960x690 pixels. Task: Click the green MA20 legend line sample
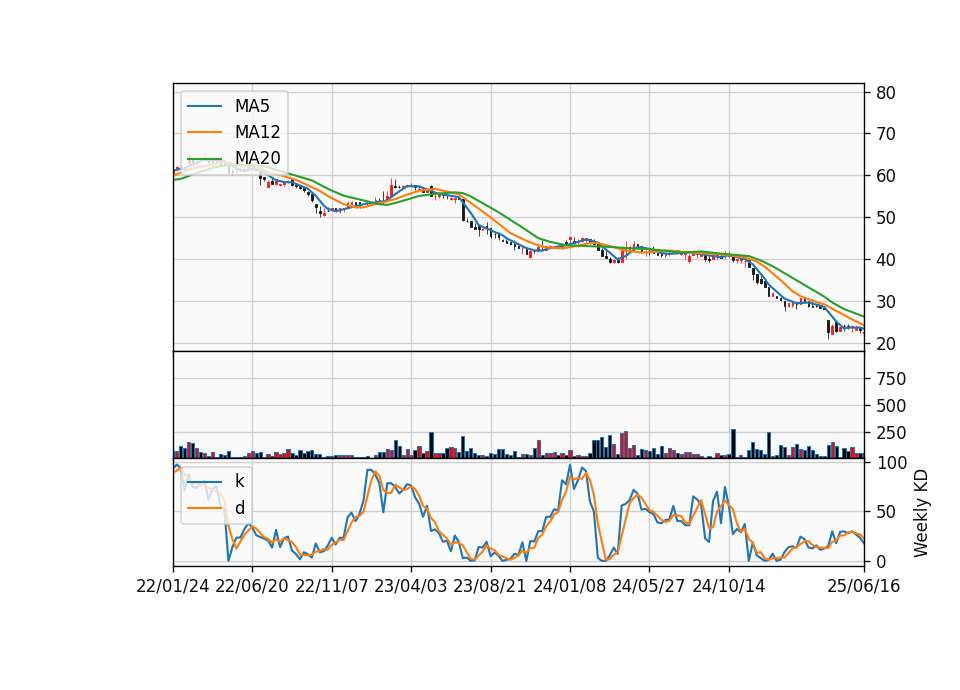(204, 158)
